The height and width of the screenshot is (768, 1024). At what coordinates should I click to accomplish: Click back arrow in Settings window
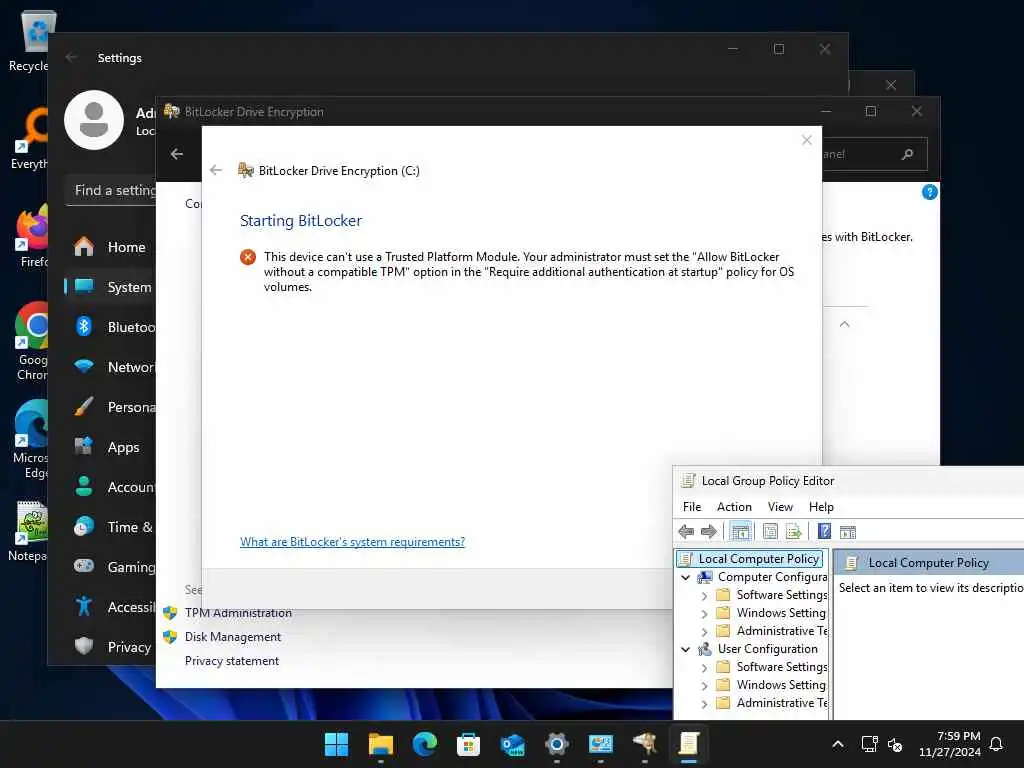pos(72,57)
